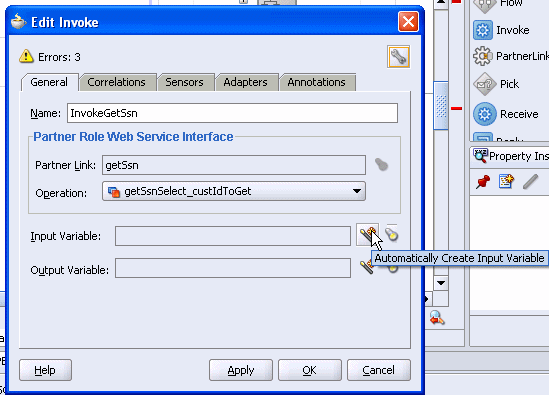
Task: Click the Partner Link field
Action: 234,165
